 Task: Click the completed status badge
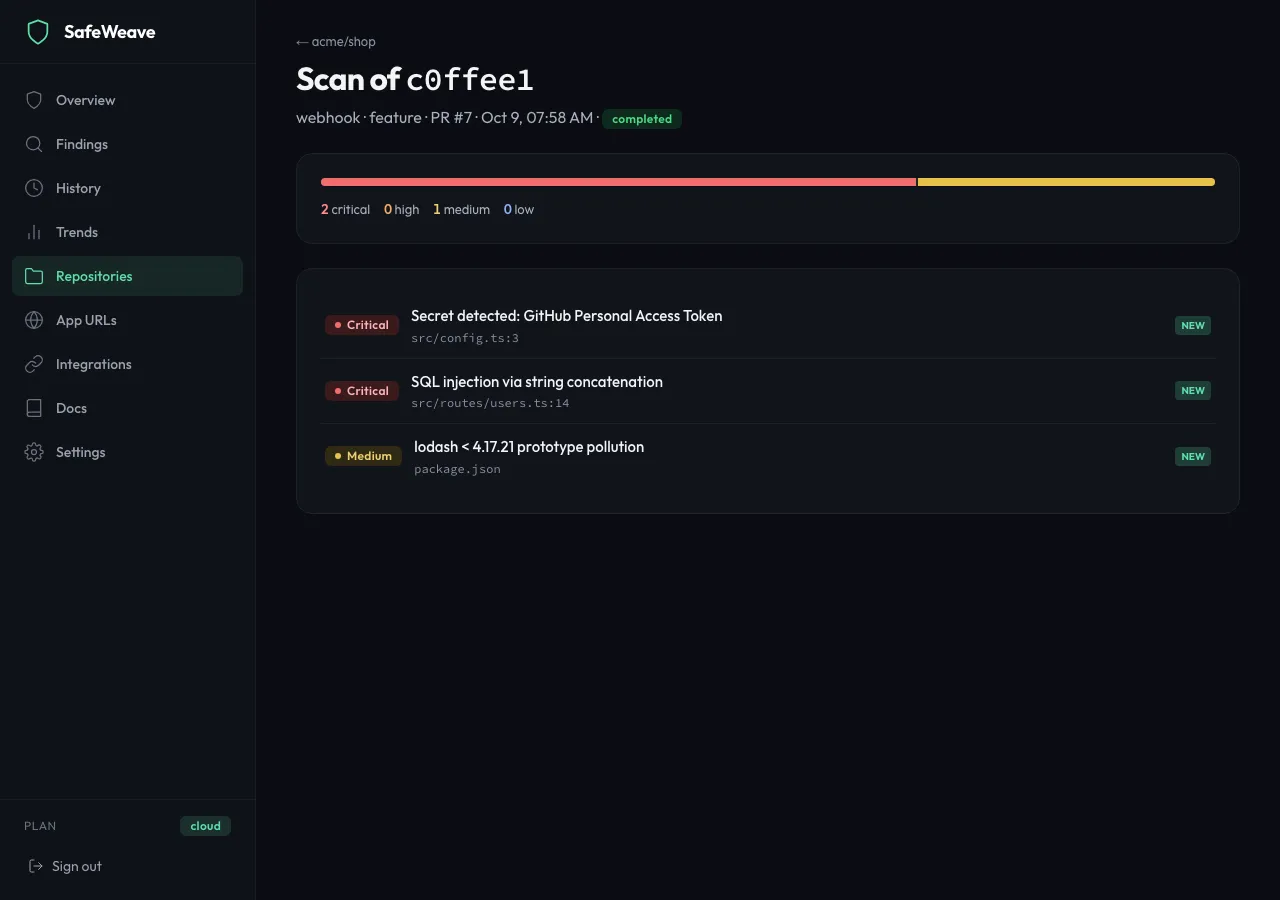point(642,119)
